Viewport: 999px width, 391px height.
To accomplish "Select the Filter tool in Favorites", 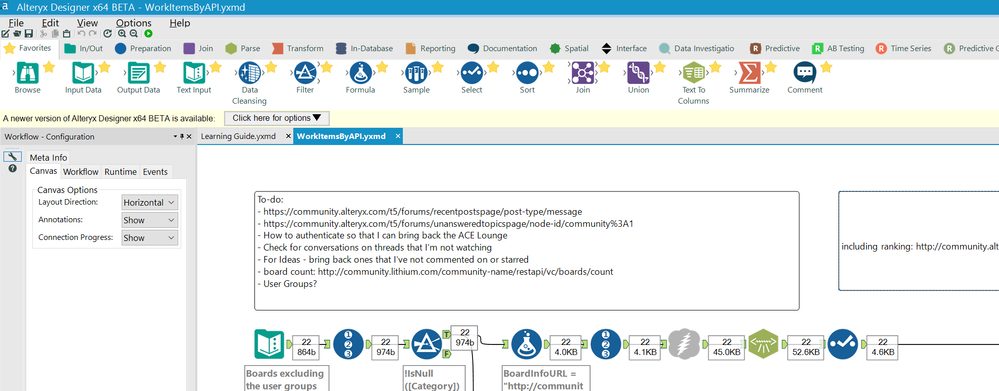I will pos(305,73).
